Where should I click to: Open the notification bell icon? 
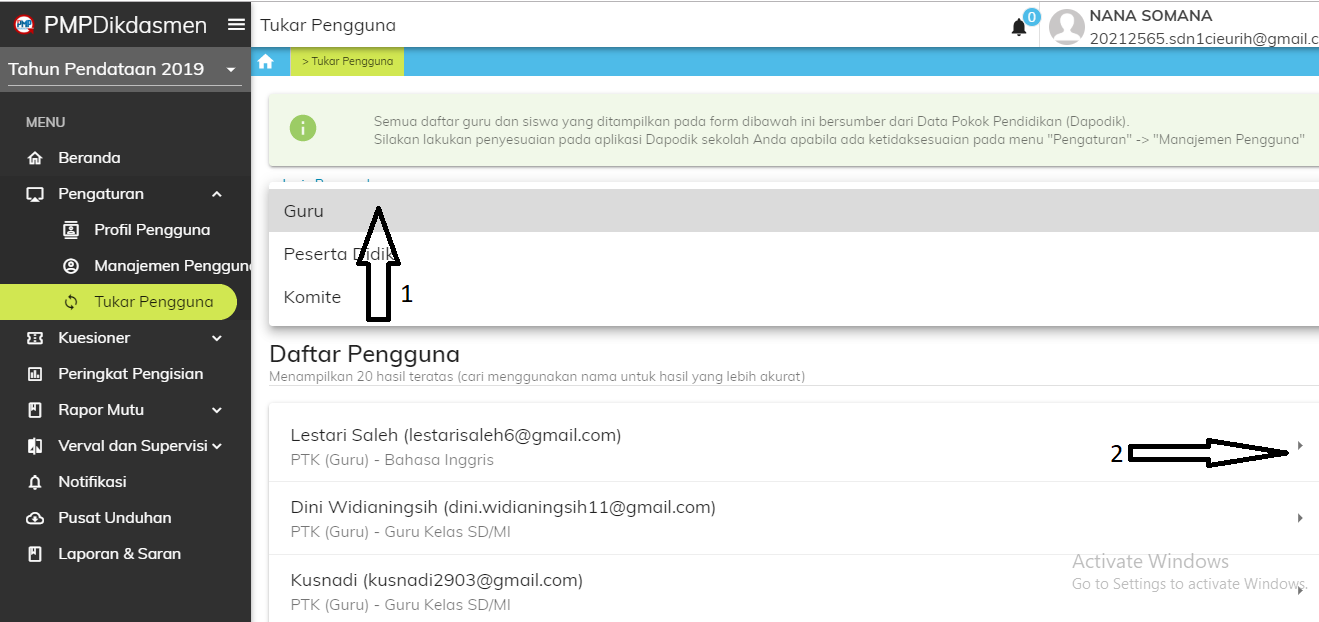(x=1019, y=28)
